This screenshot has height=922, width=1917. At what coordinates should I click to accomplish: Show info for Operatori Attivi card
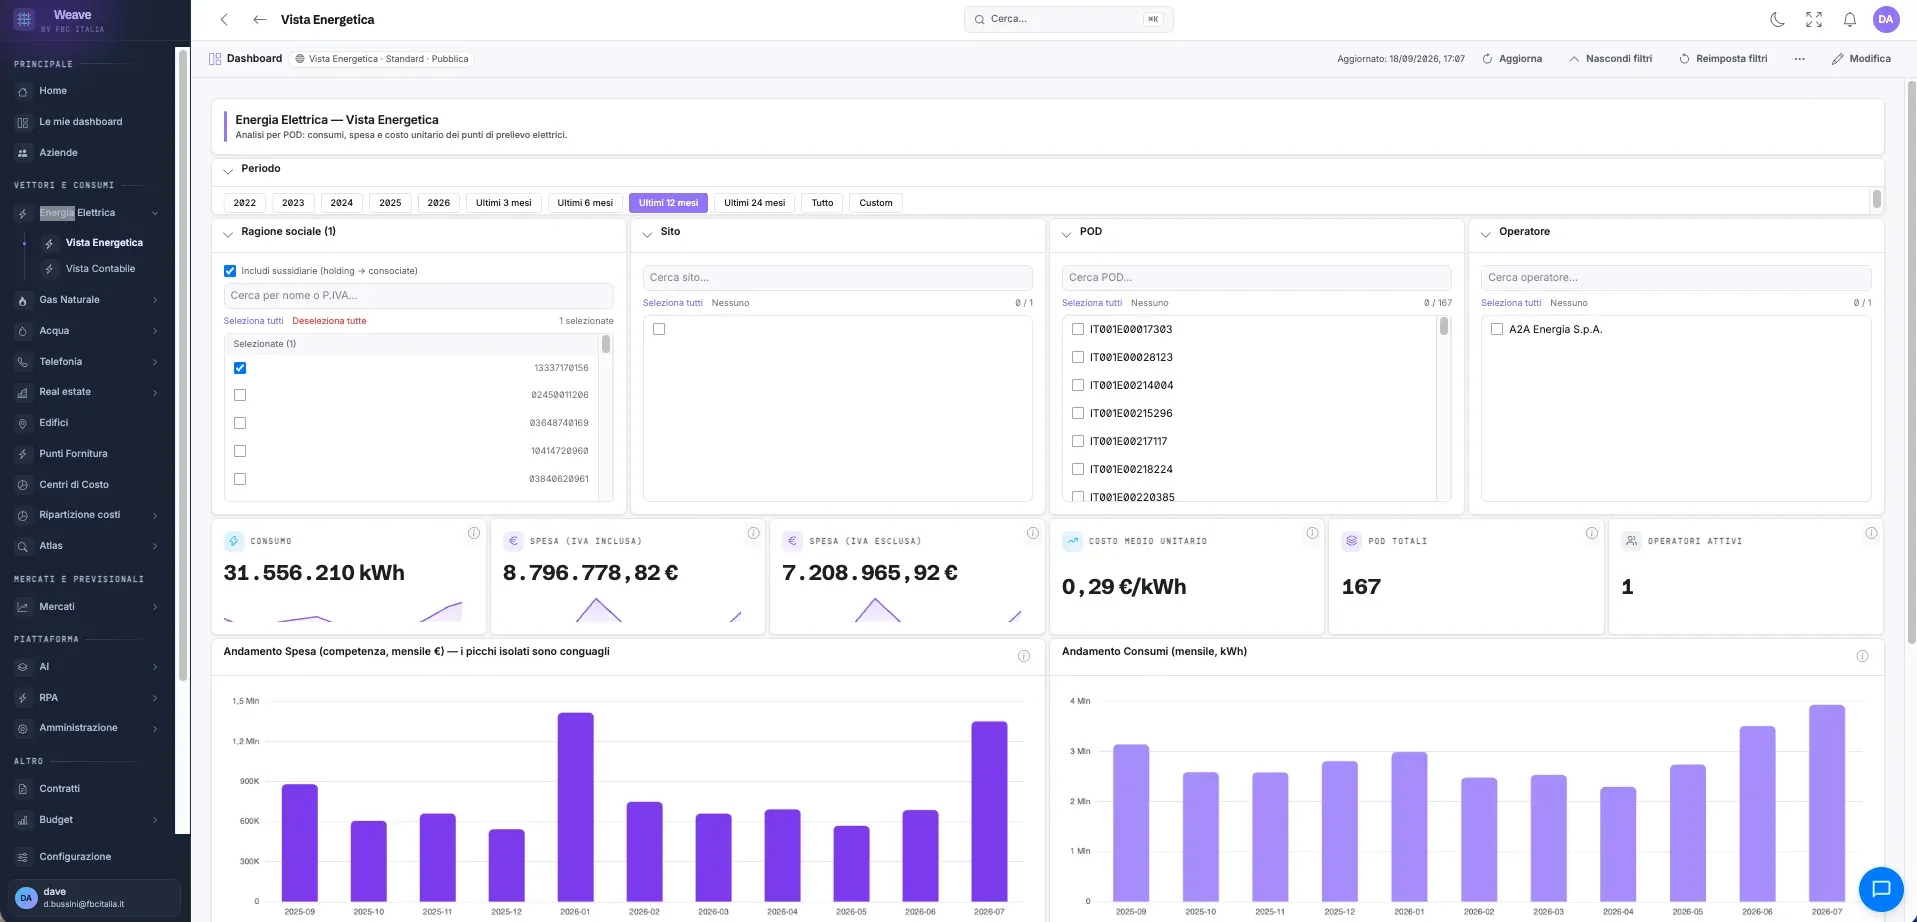[x=1871, y=533]
